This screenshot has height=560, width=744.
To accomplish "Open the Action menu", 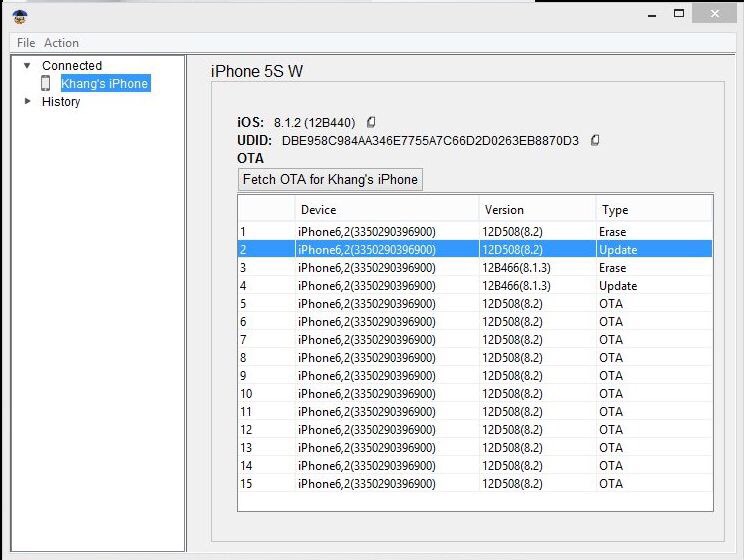I will click(x=62, y=43).
